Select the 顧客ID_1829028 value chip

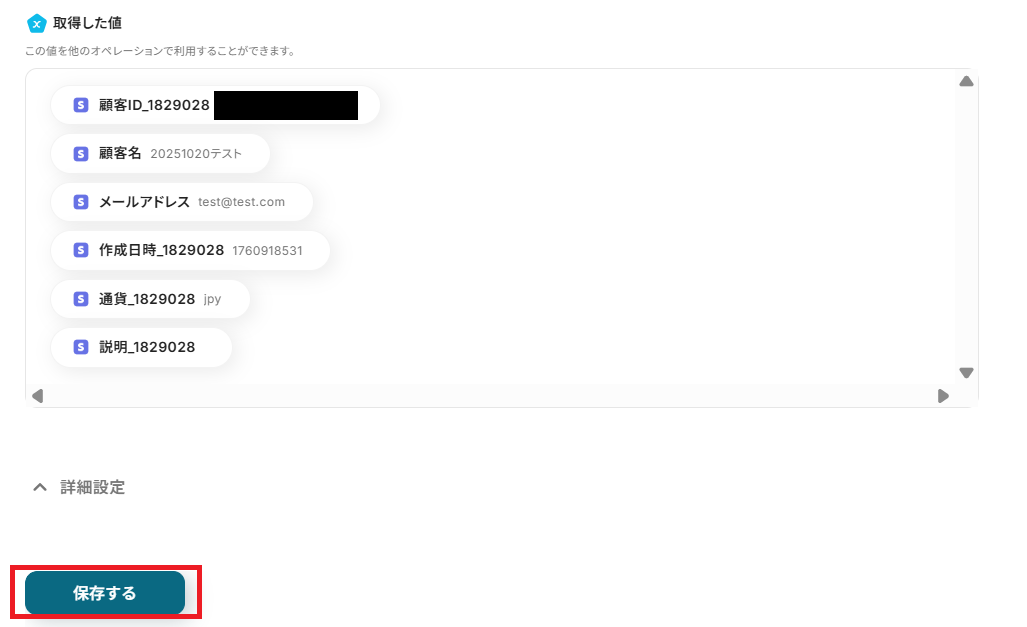tap(215, 105)
